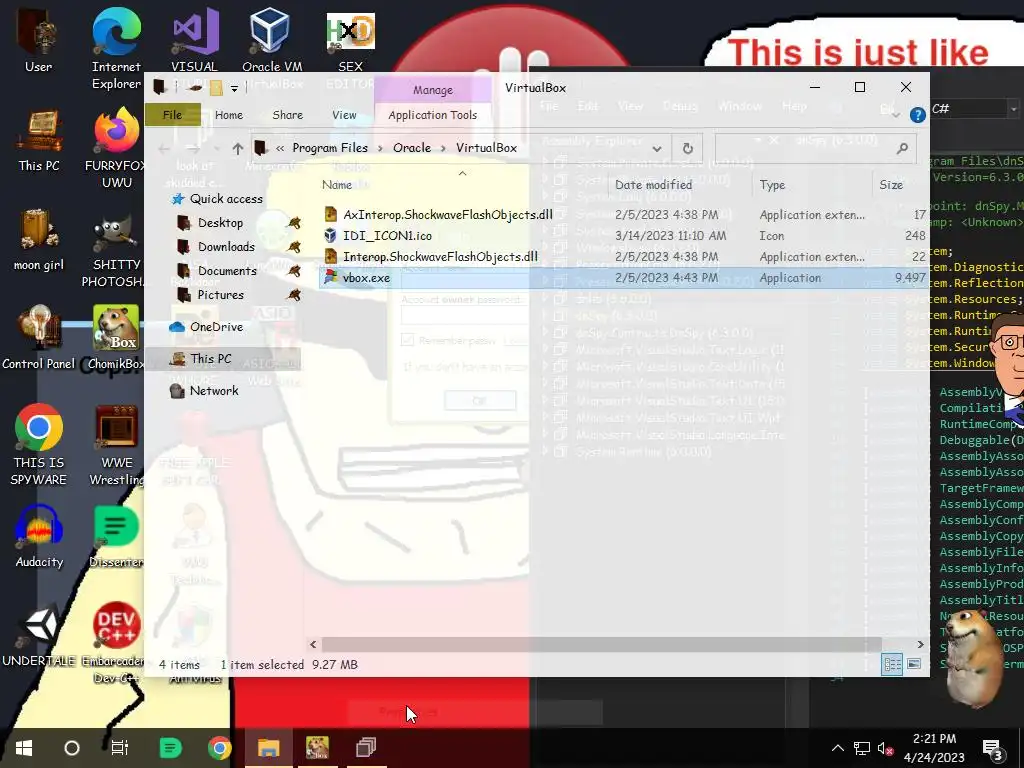The width and height of the screenshot is (1024, 768).
Task: Expand the address path double chevron
Action: click(280, 148)
